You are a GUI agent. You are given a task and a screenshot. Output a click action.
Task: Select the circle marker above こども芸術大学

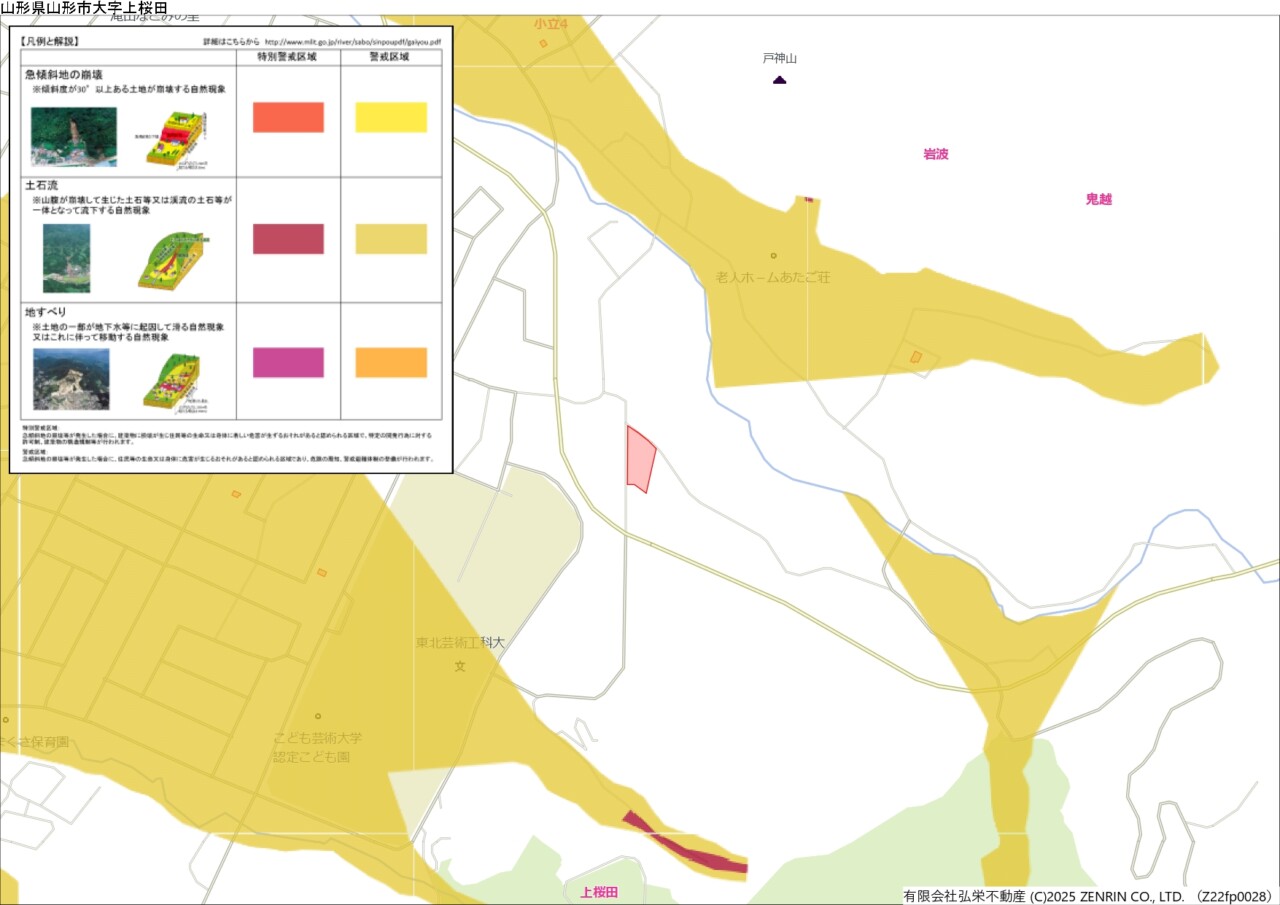coord(318,716)
